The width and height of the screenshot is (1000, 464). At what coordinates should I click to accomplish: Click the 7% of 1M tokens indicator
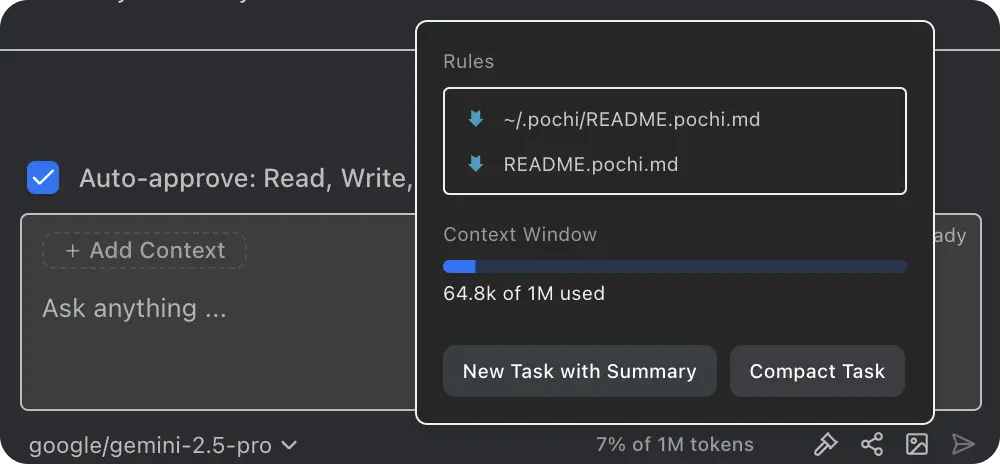pos(675,445)
